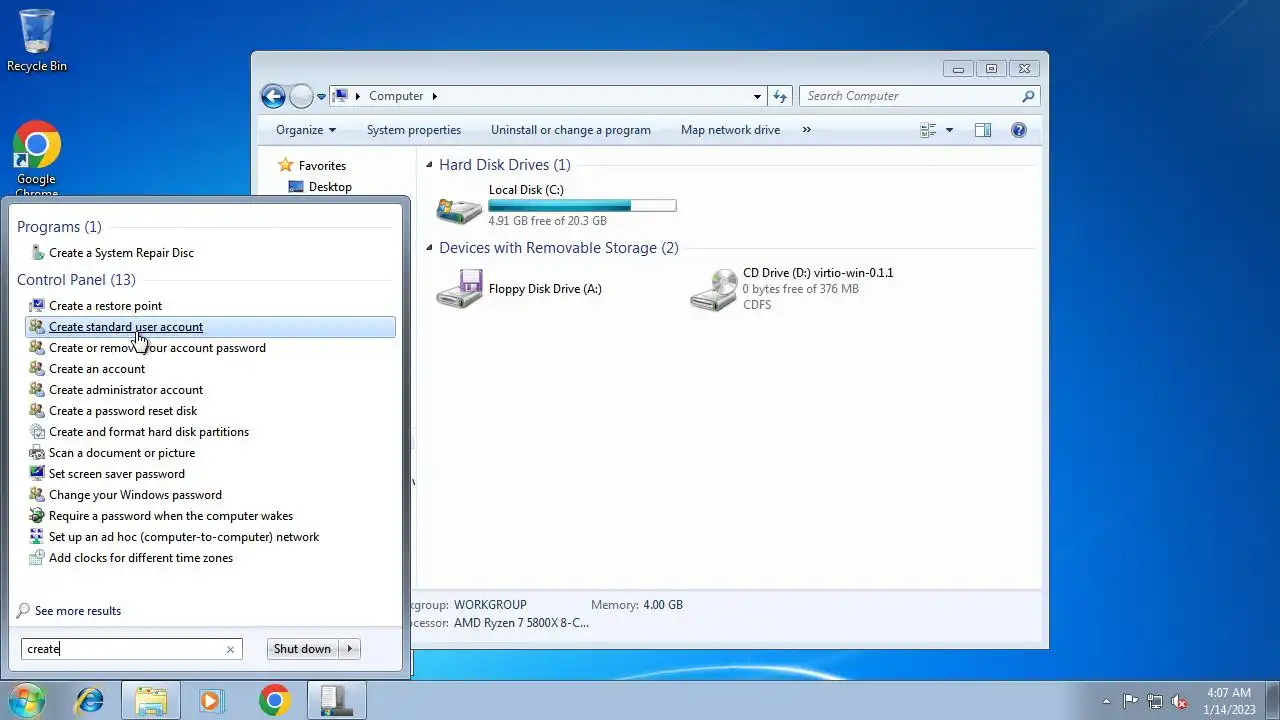Select Map network drive

[730, 130]
